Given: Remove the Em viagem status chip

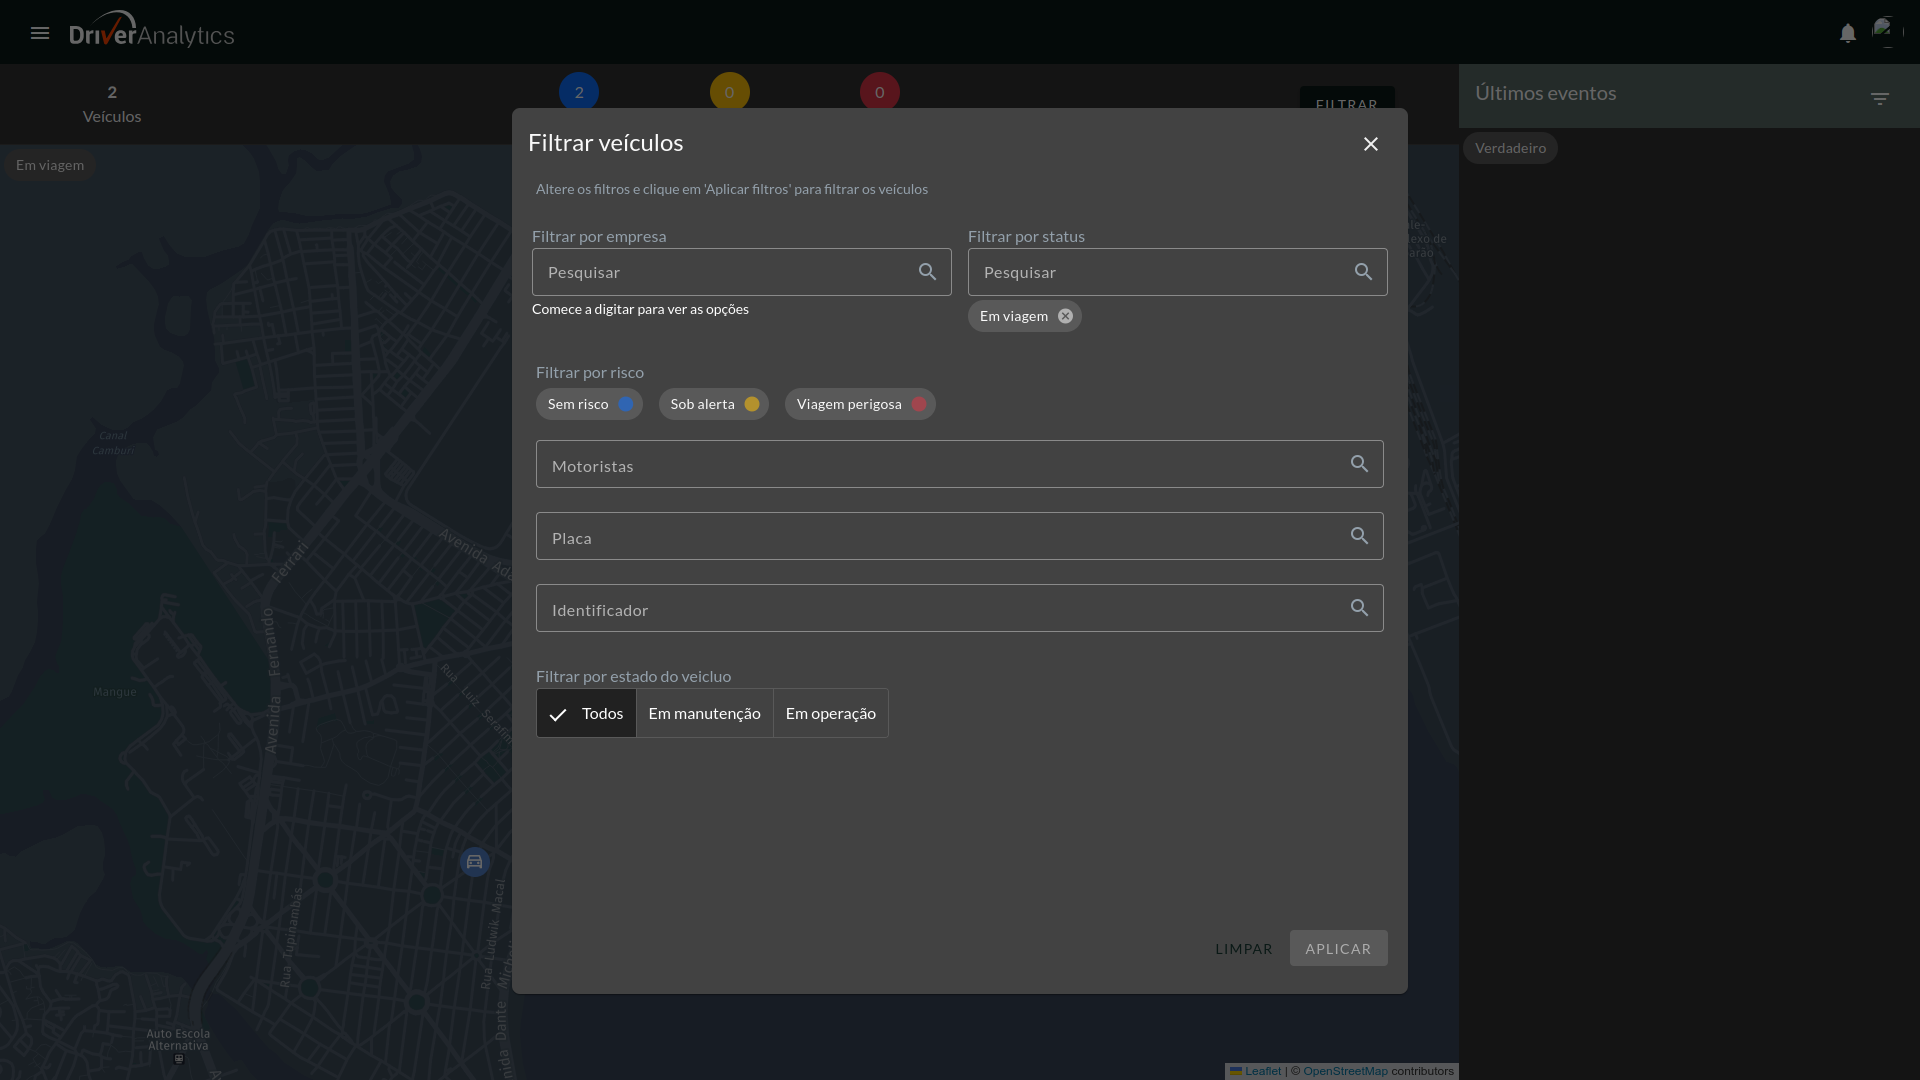Looking at the screenshot, I should 1065,316.
